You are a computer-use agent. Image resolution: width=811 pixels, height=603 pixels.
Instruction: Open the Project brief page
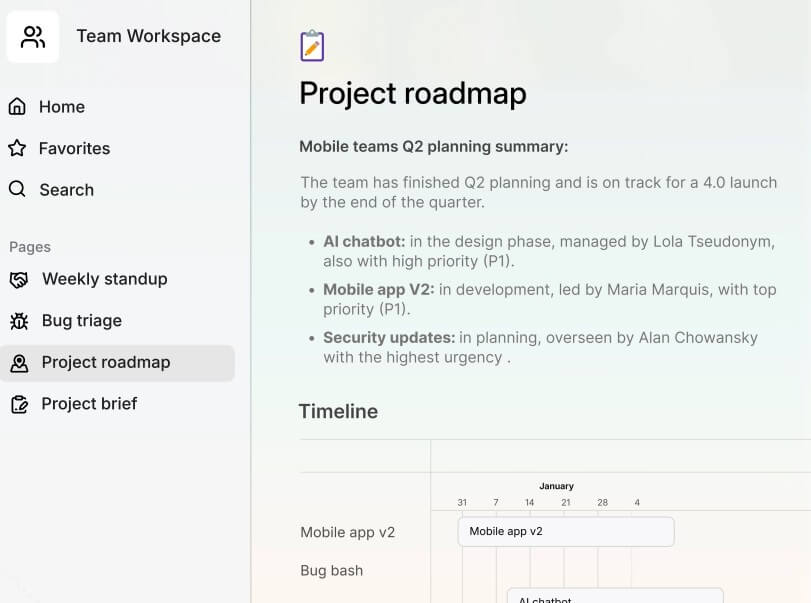tap(89, 403)
